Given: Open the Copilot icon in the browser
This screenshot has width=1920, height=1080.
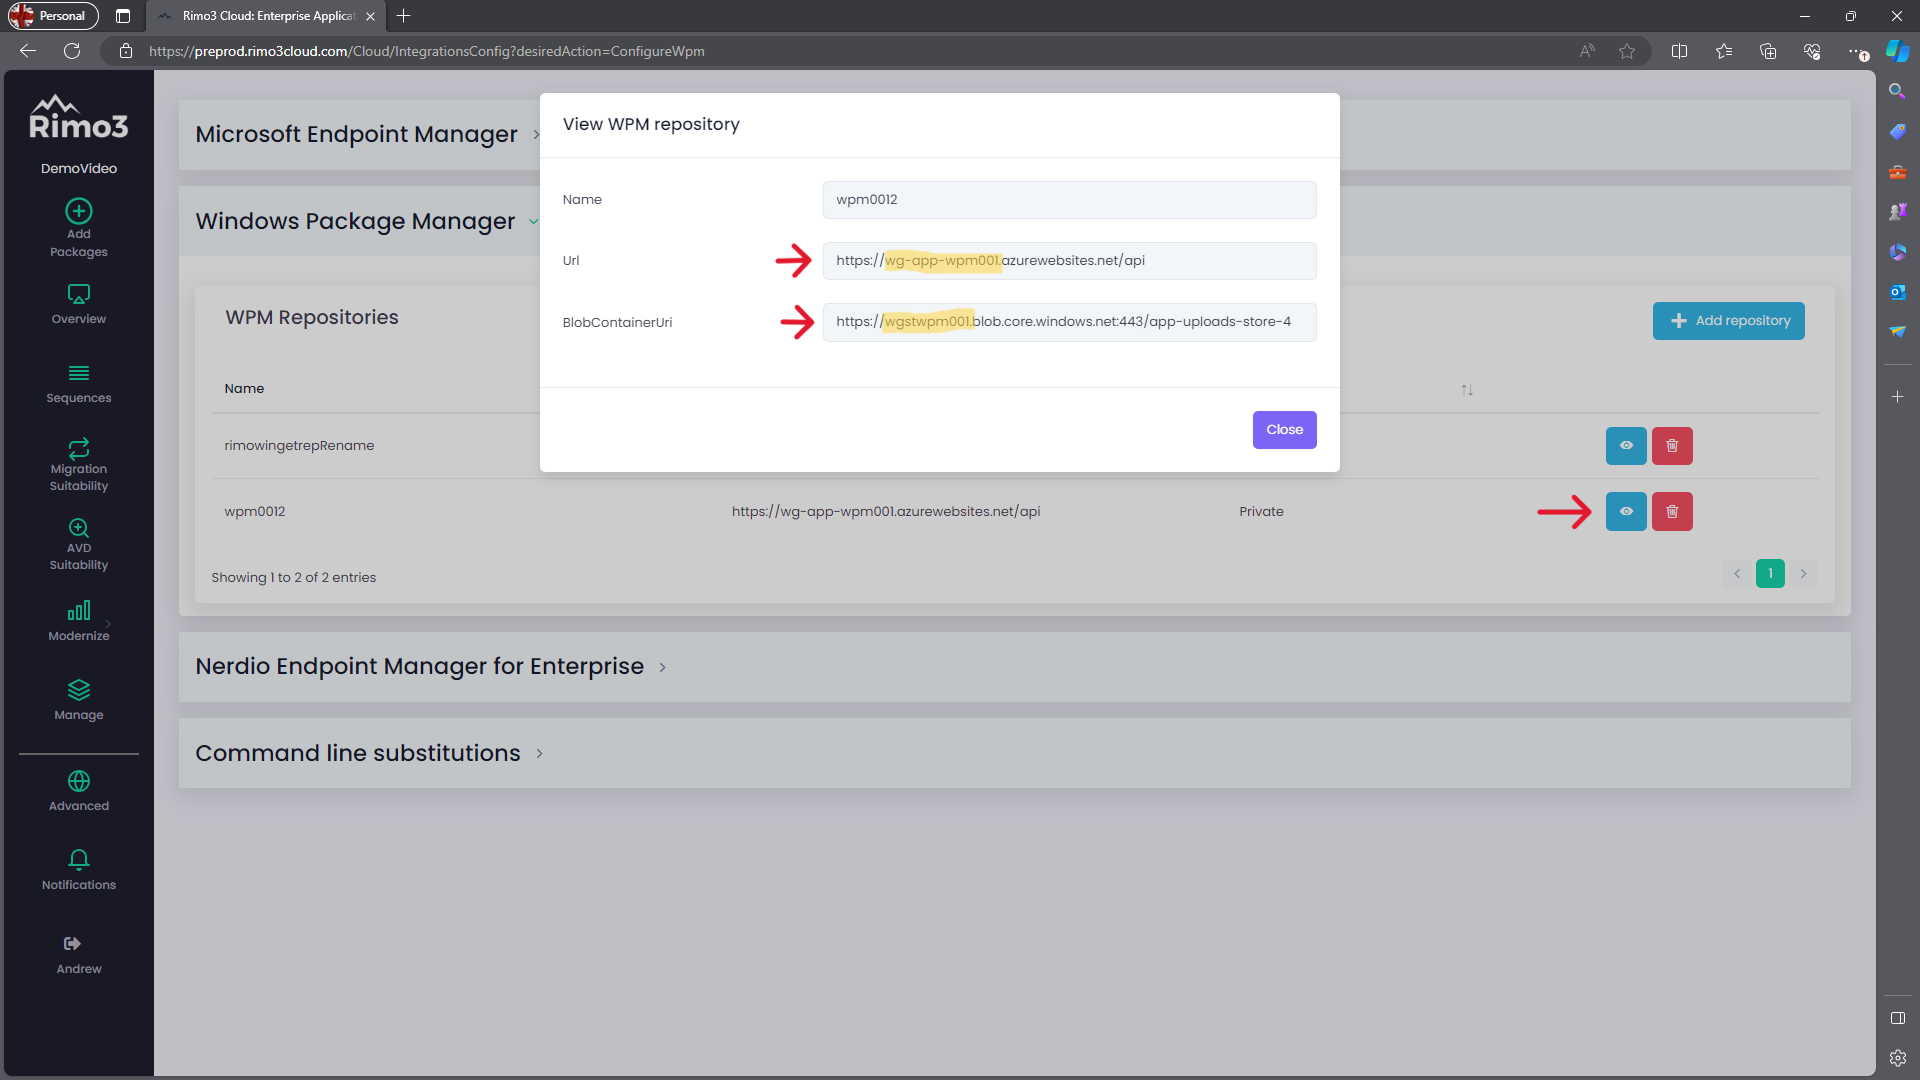Looking at the screenshot, I should tap(1898, 51).
